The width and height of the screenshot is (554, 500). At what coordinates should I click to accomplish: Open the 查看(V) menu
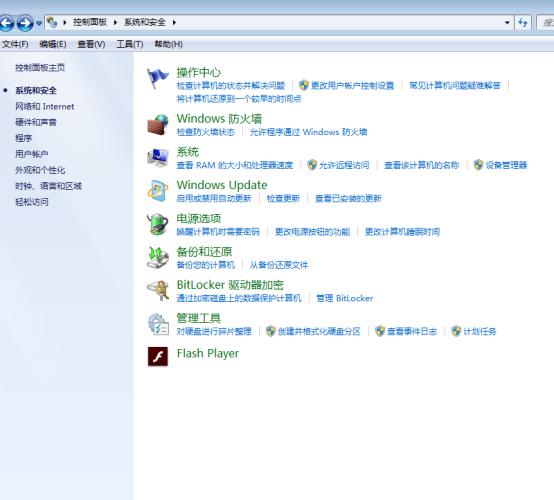(x=91, y=44)
